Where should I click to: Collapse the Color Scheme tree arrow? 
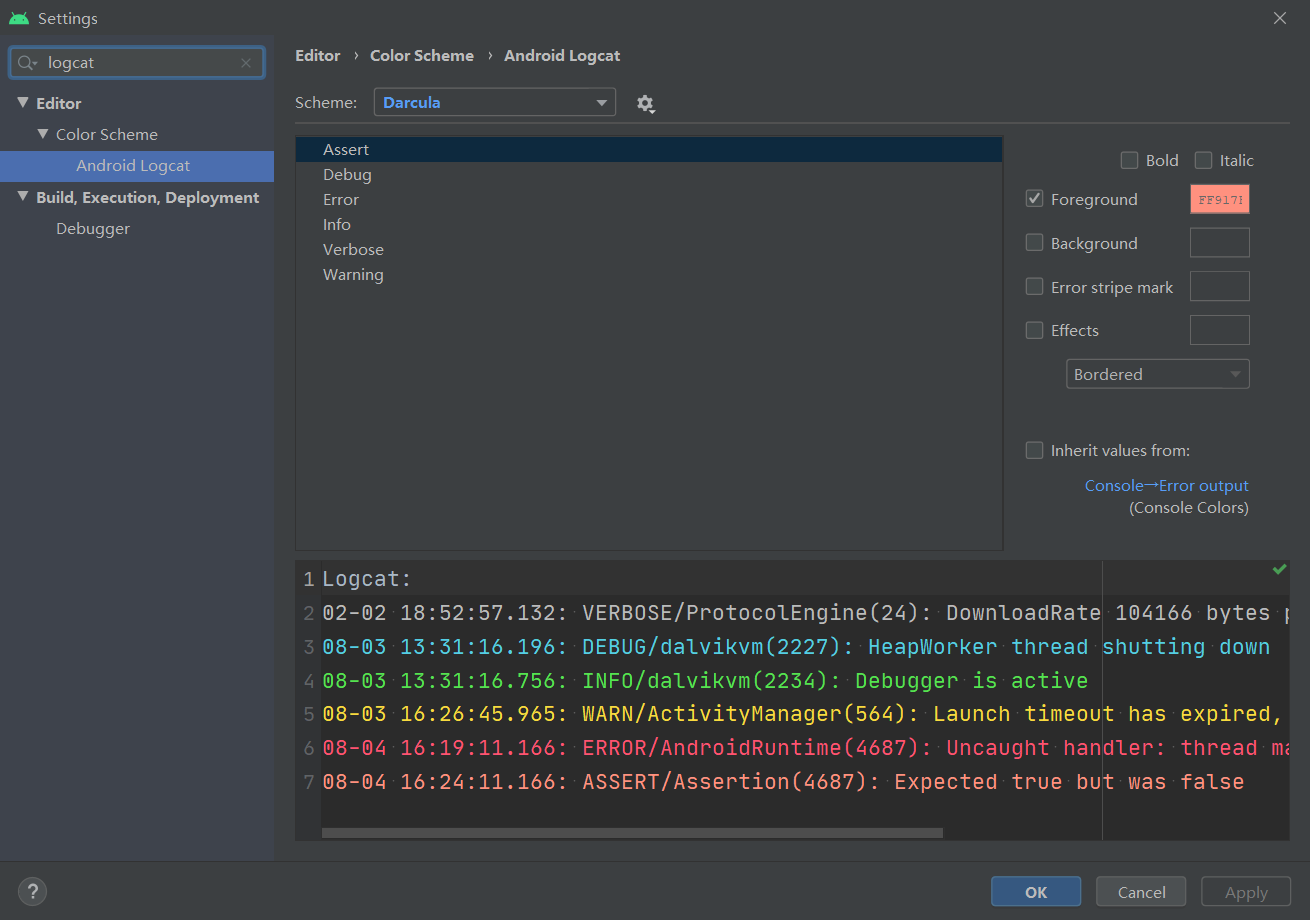(43, 134)
